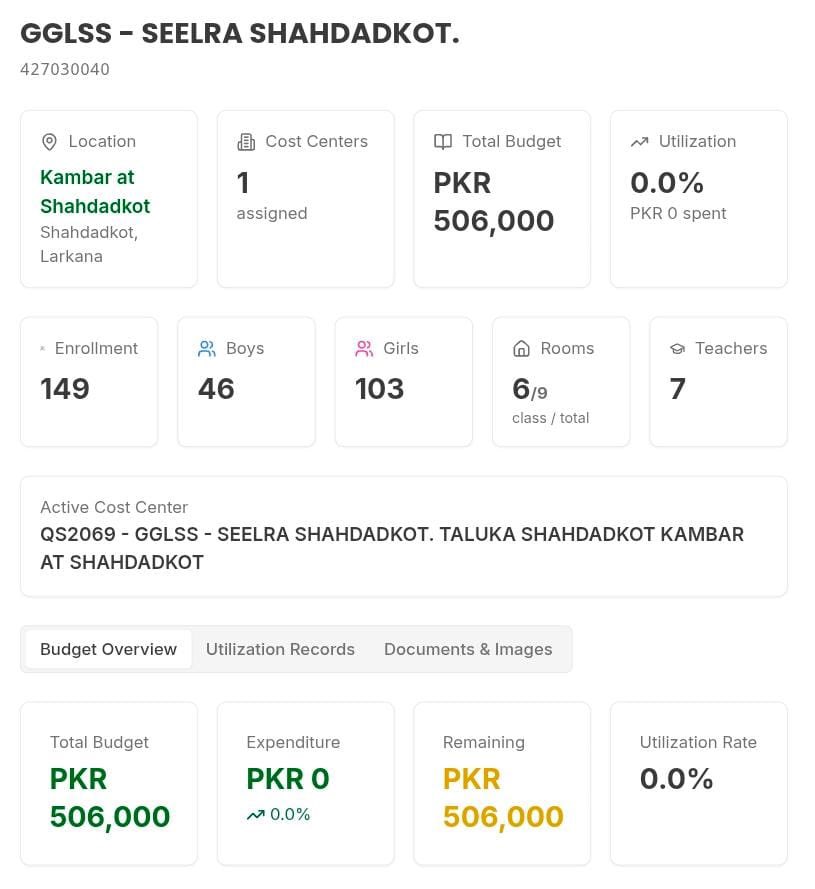Click the Remaining PKR 506,000 card
Viewport: 815px width, 889px height.
coord(502,784)
